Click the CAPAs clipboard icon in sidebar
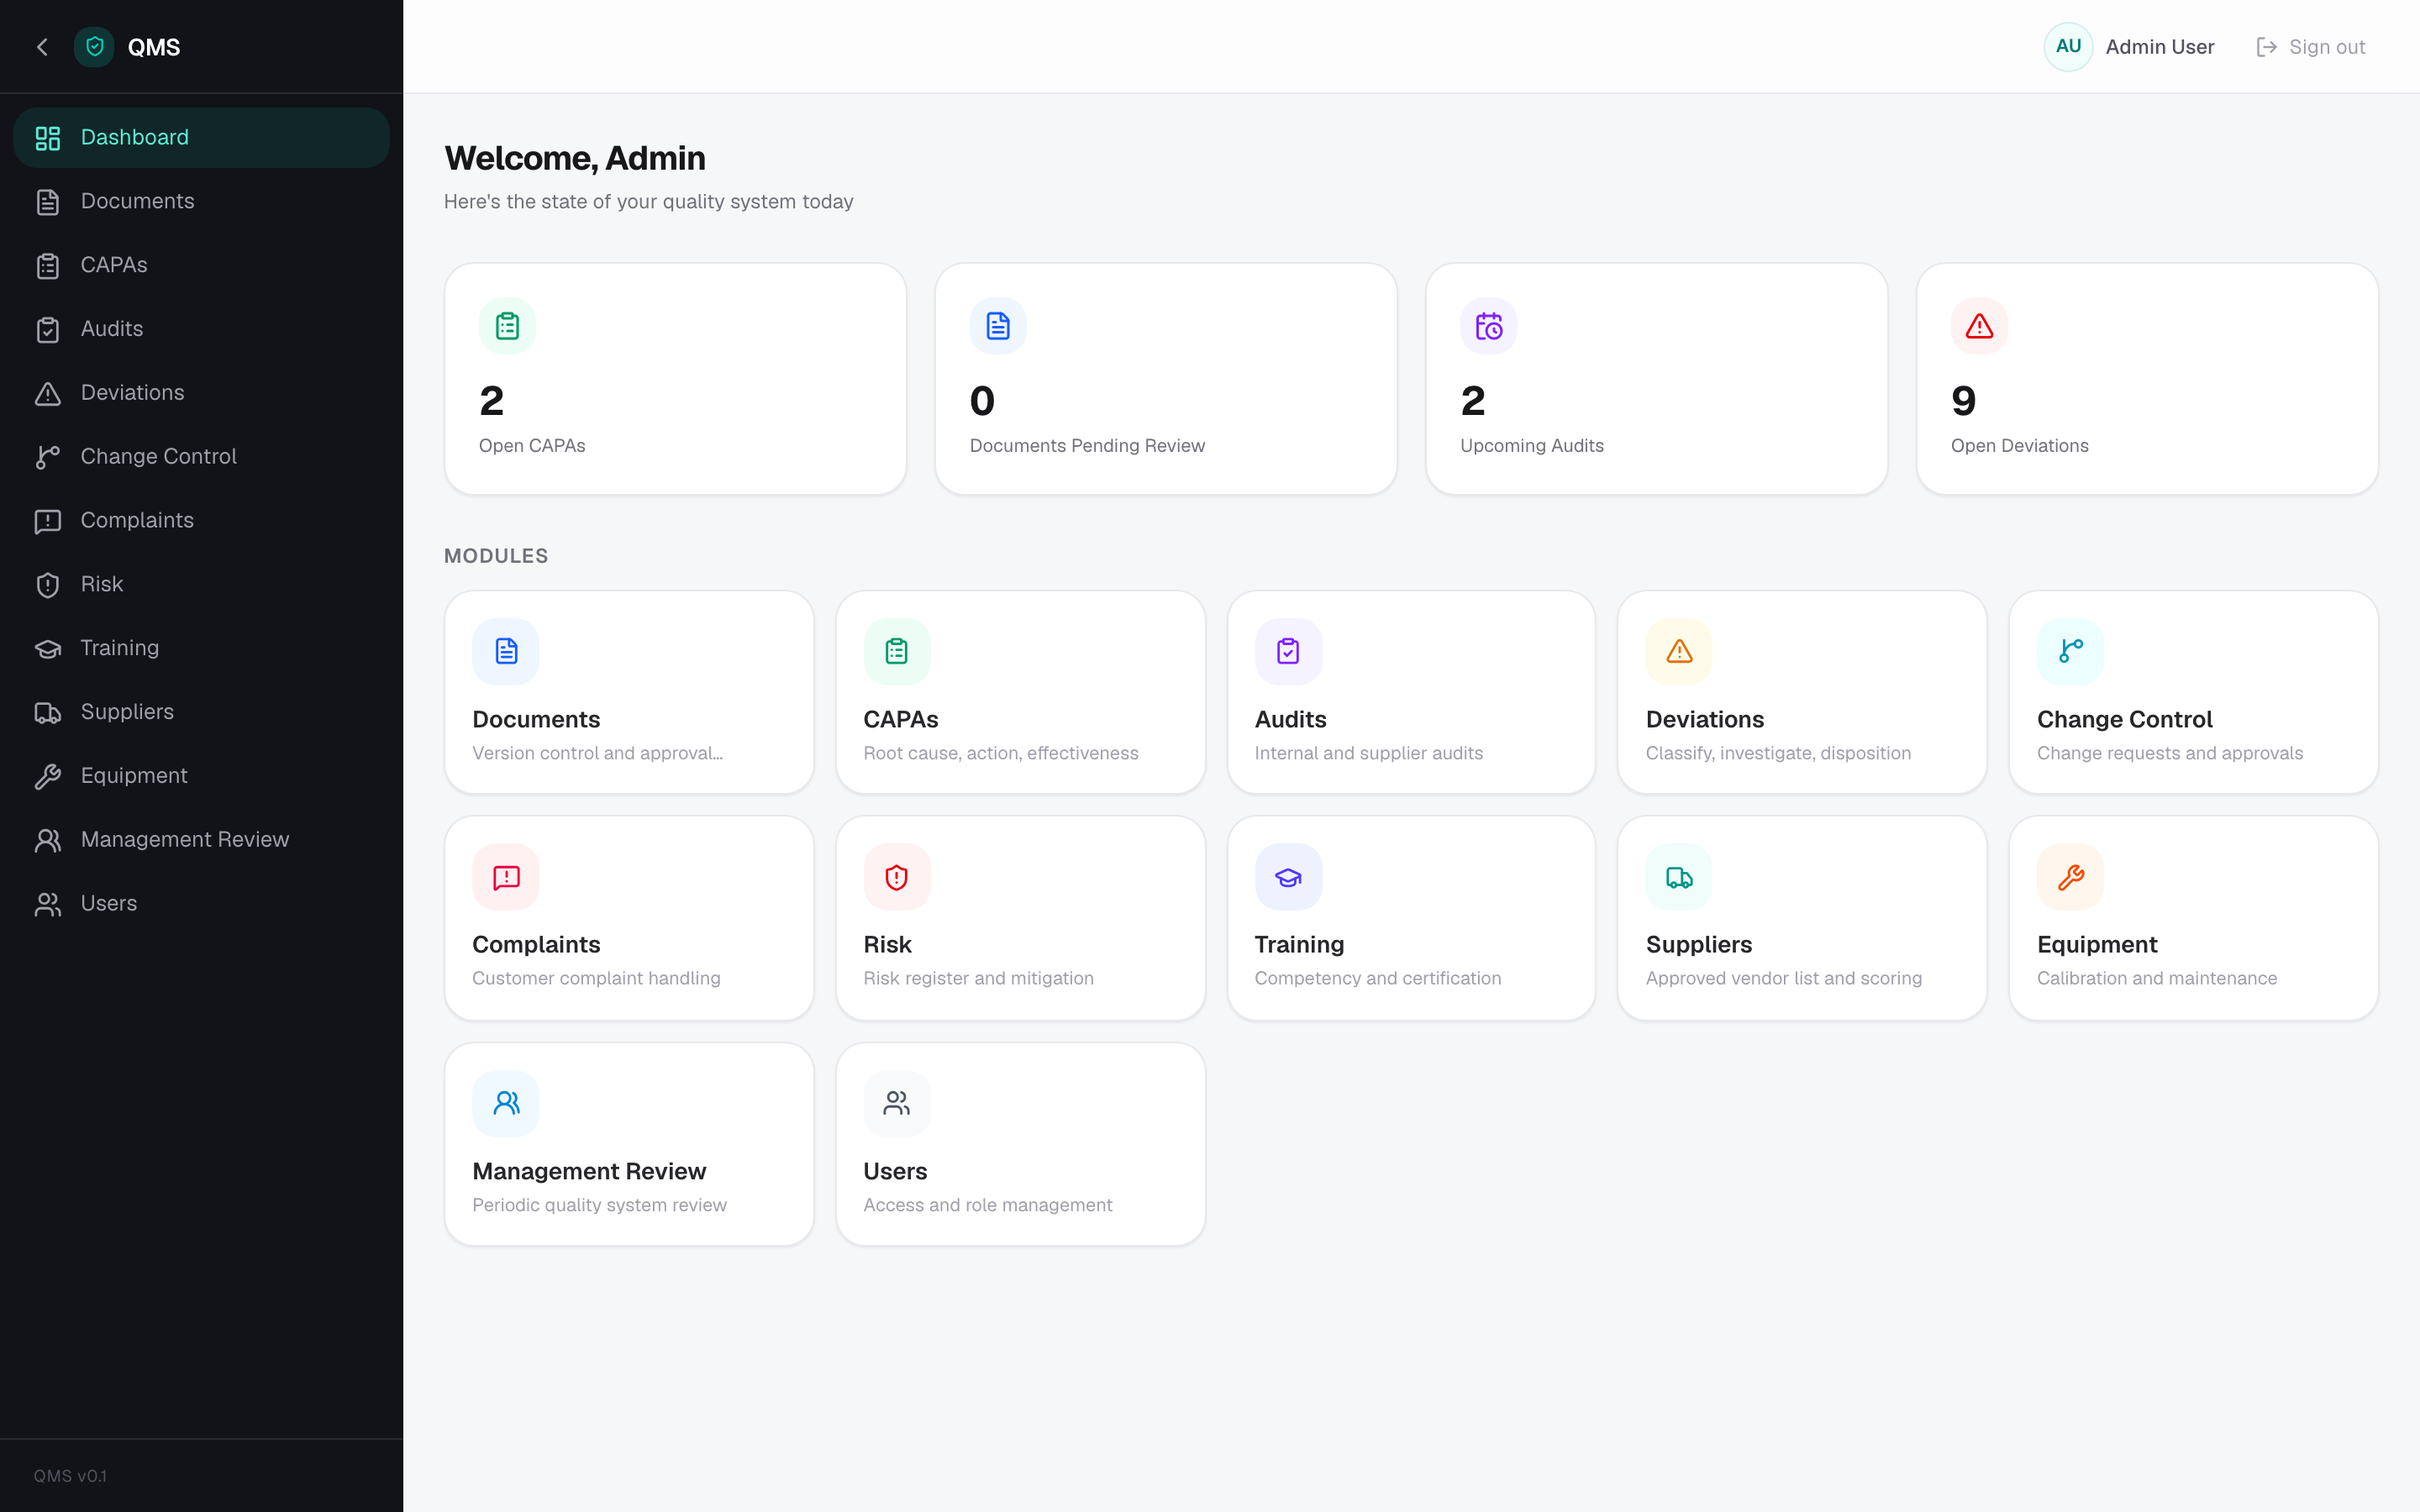The height and width of the screenshot is (1512, 2420). [x=48, y=266]
